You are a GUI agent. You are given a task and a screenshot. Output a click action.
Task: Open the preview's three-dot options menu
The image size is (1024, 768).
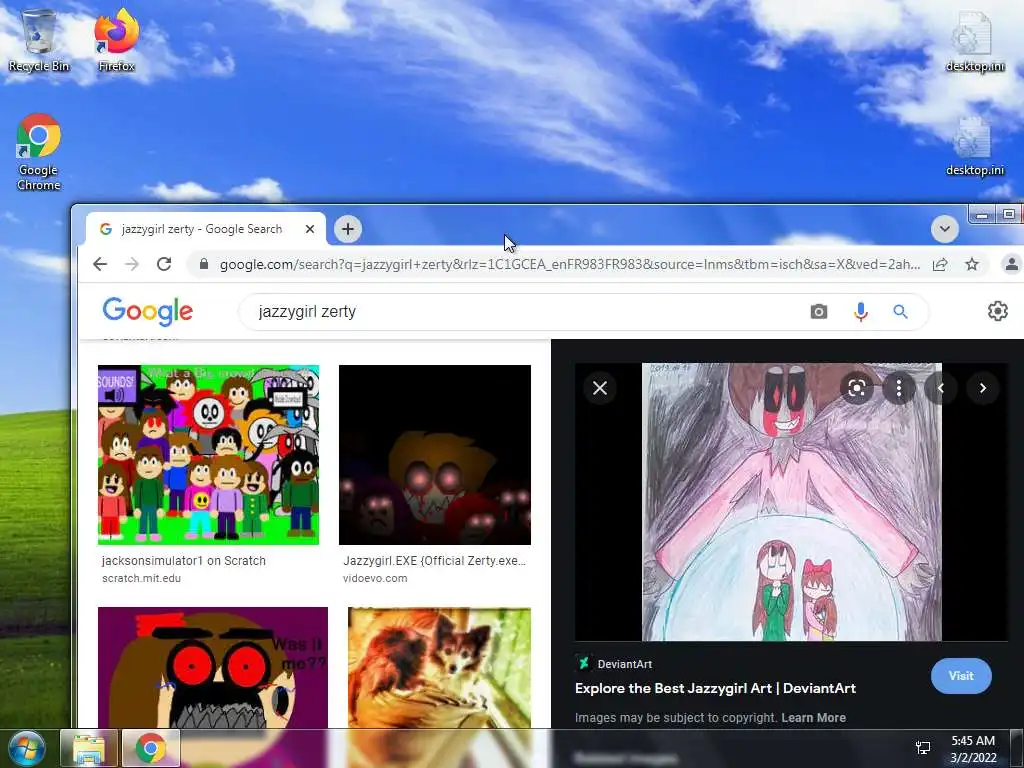point(899,388)
